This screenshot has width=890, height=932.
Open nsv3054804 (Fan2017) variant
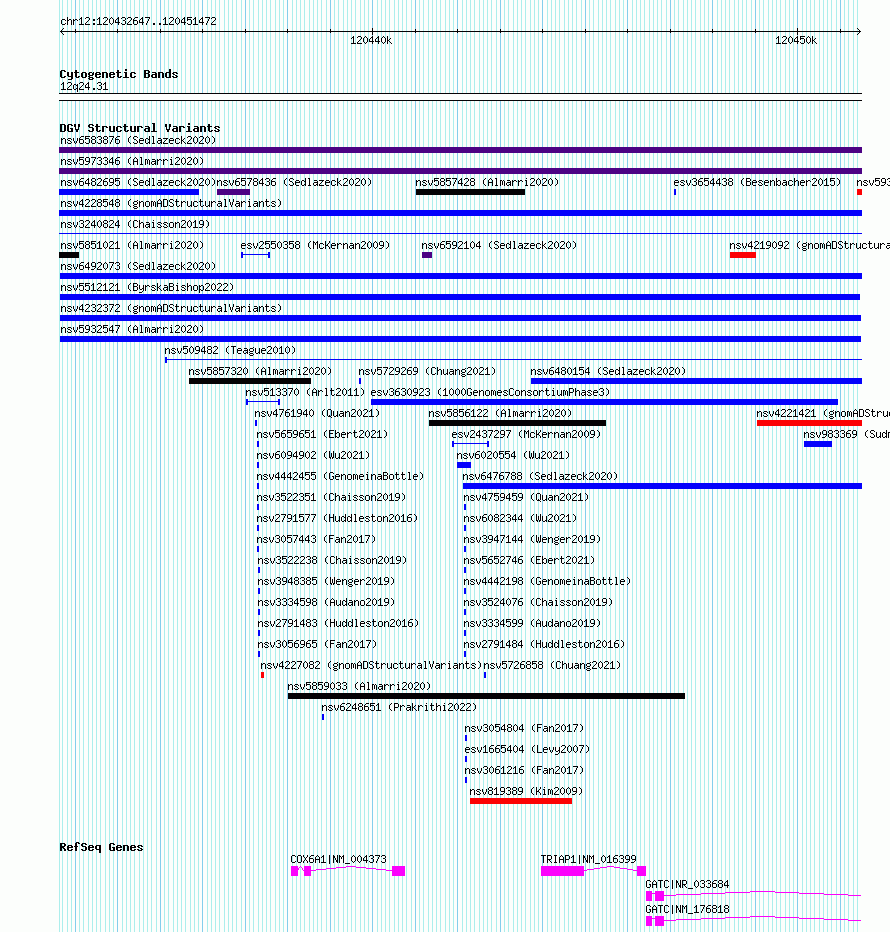pyautogui.click(x=524, y=729)
